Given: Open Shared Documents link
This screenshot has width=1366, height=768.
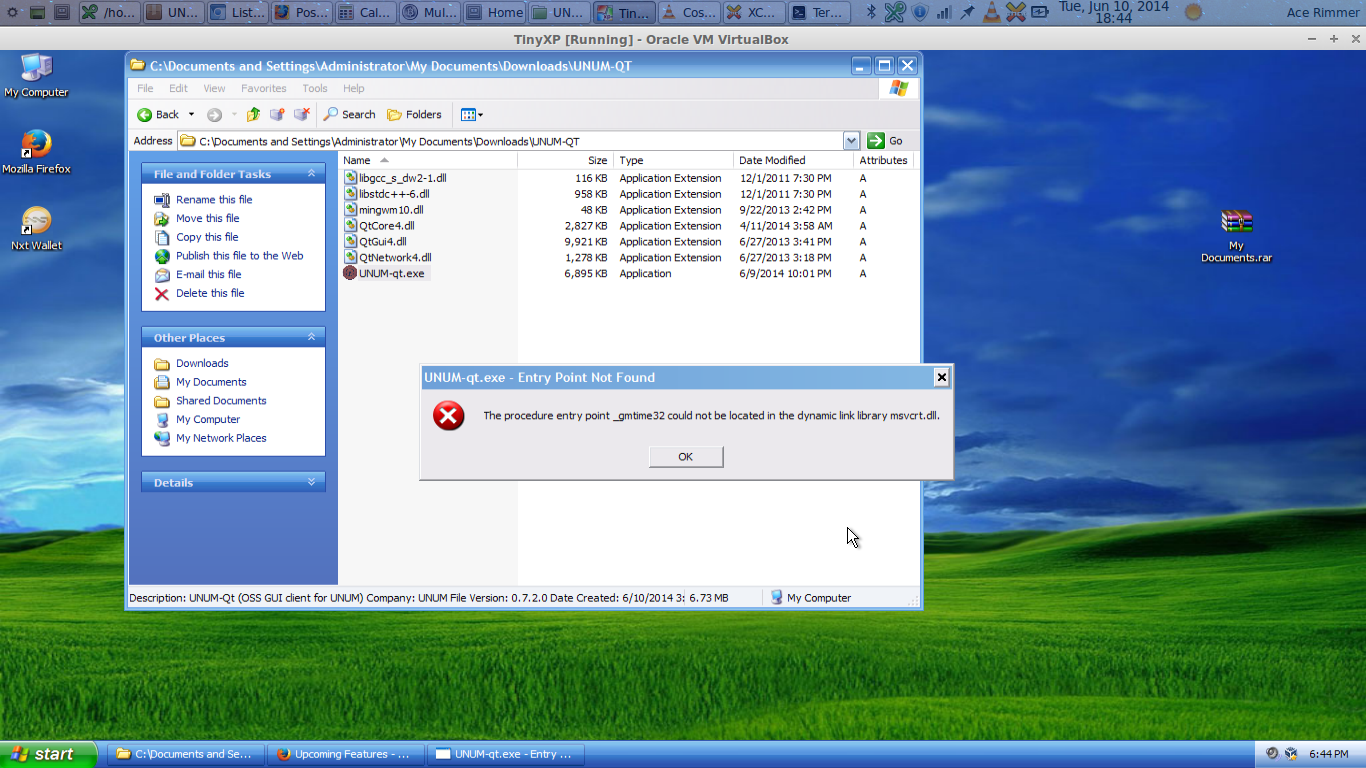Looking at the screenshot, I should point(221,401).
